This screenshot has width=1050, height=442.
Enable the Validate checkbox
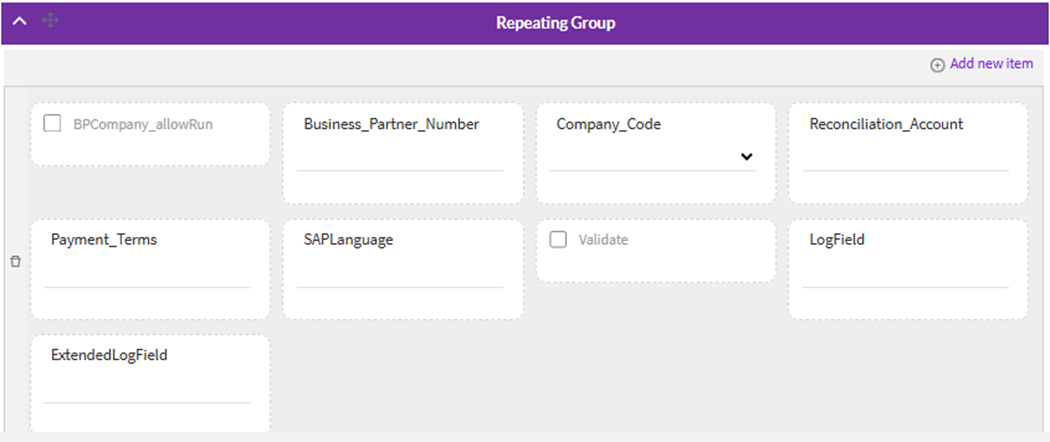point(558,240)
